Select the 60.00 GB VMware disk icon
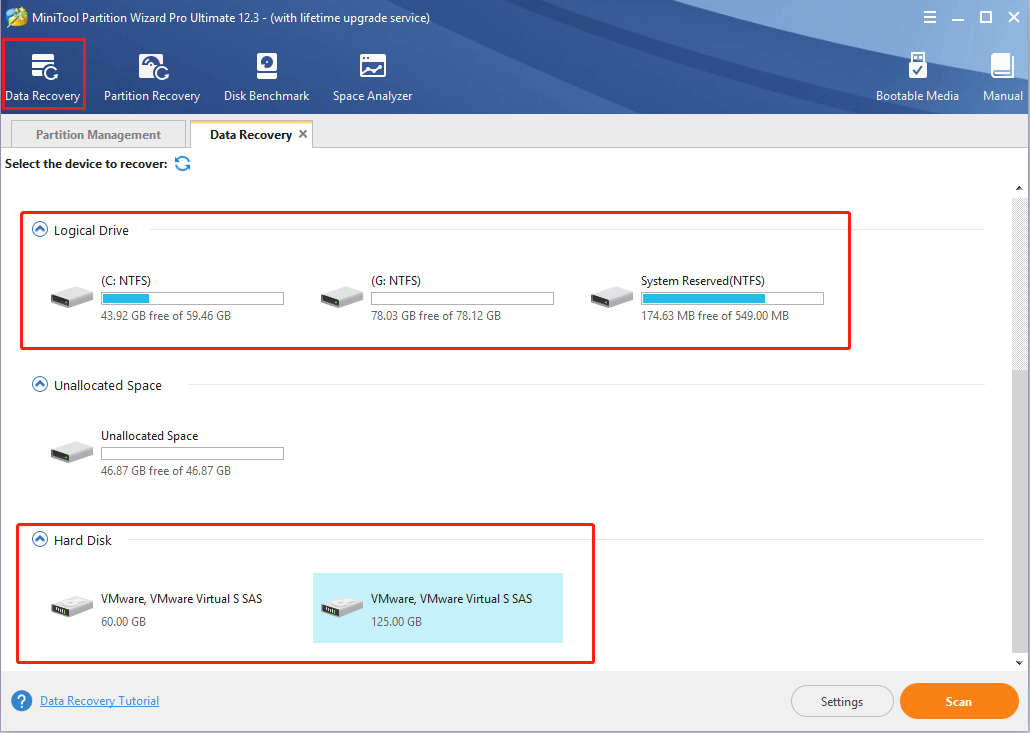Screen dimensions: 1030x733 (x=72, y=606)
